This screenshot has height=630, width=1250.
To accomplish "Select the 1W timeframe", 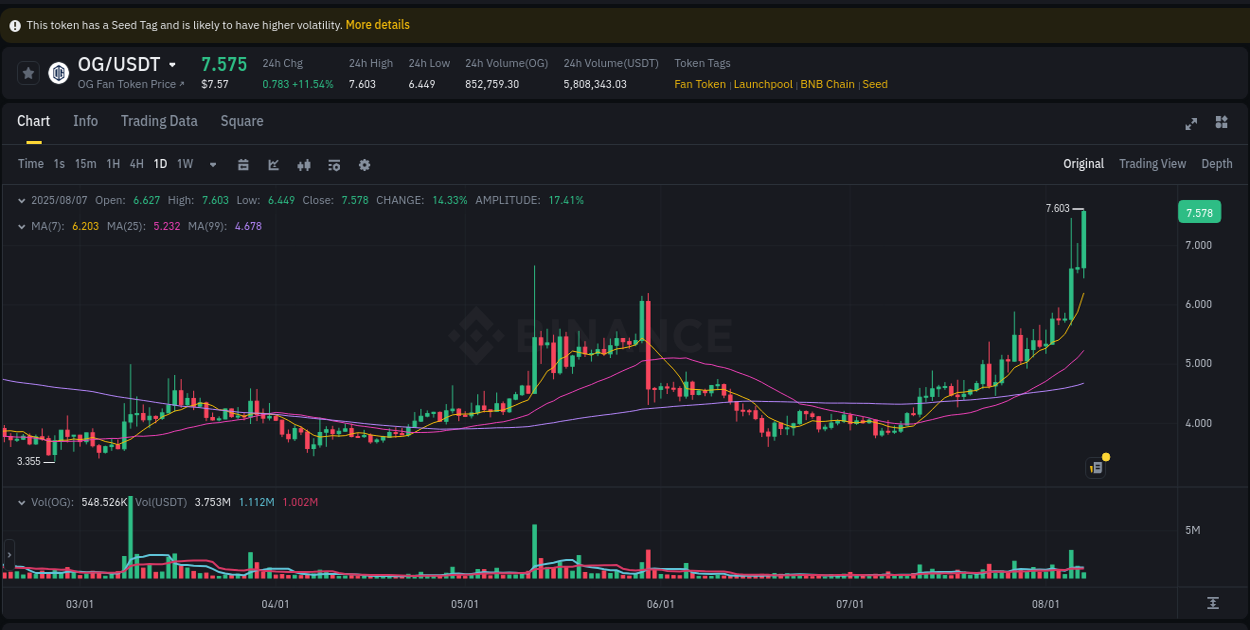I will tap(184, 164).
